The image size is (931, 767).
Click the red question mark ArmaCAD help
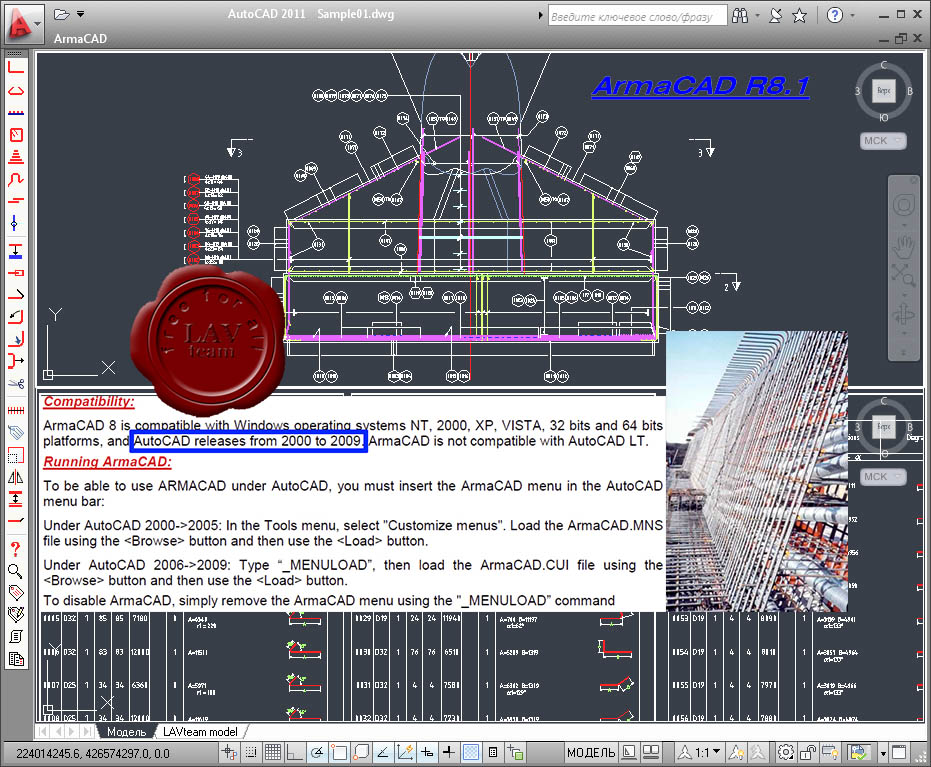[x=16, y=549]
